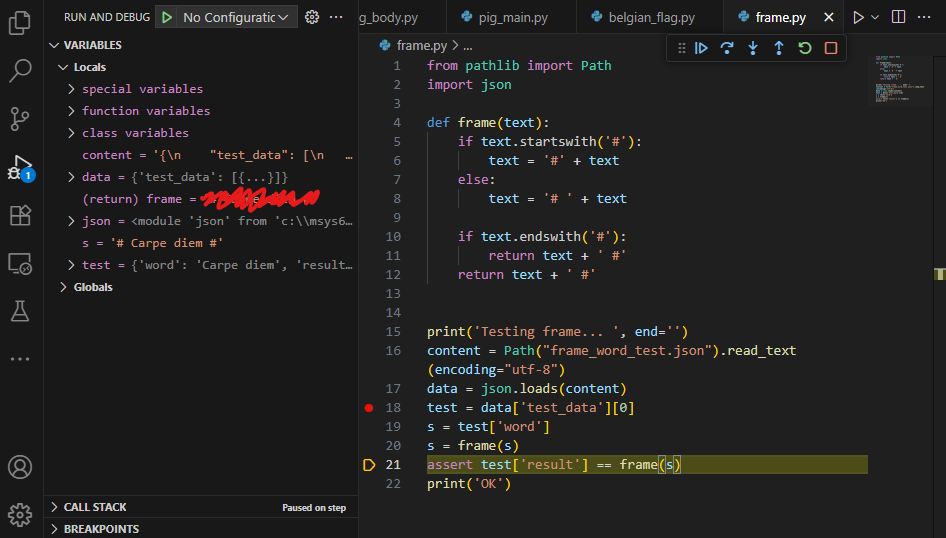Click 'else:' on line 7
This screenshot has height=538, width=946.
click(x=477, y=180)
